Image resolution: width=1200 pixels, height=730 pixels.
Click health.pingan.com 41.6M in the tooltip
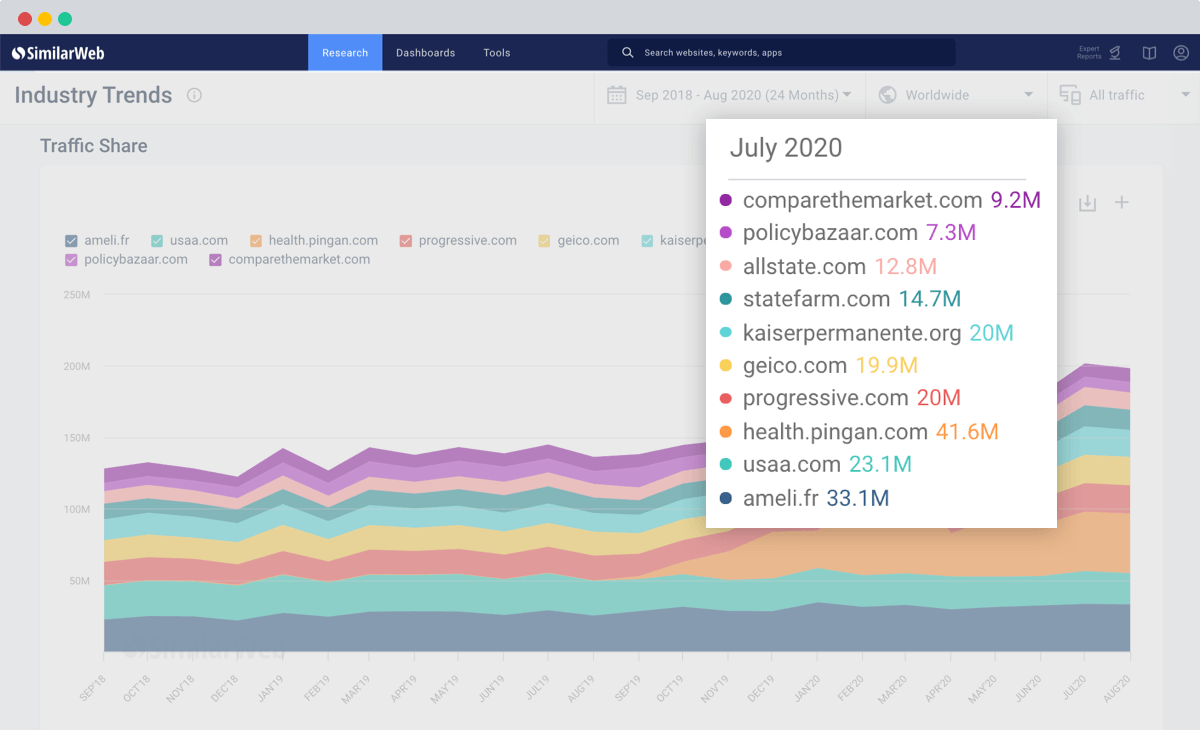pos(859,432)
